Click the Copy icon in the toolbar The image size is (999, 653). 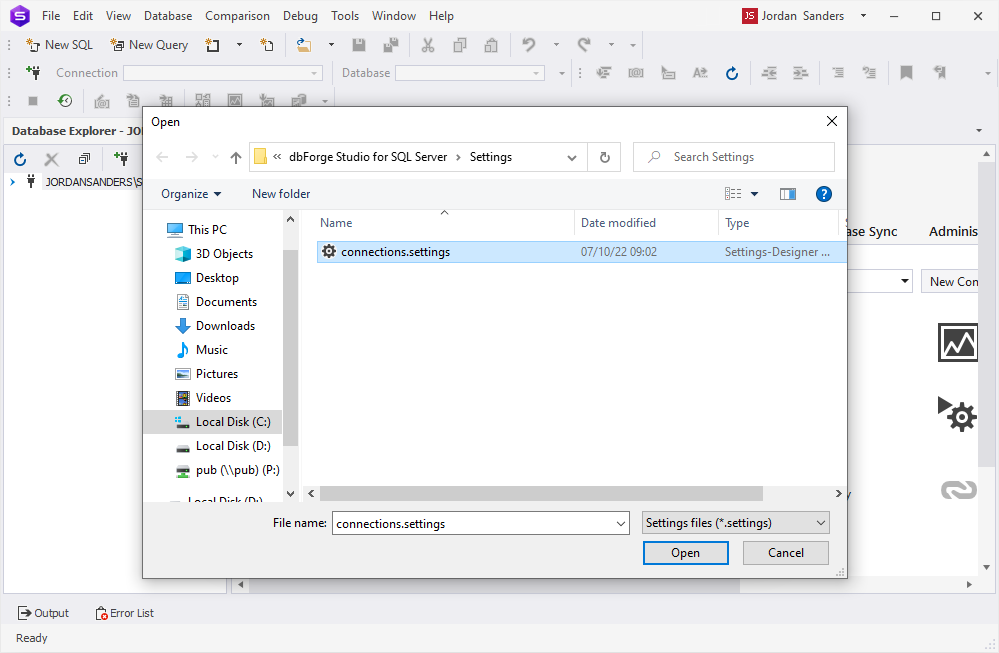(459, 45)
